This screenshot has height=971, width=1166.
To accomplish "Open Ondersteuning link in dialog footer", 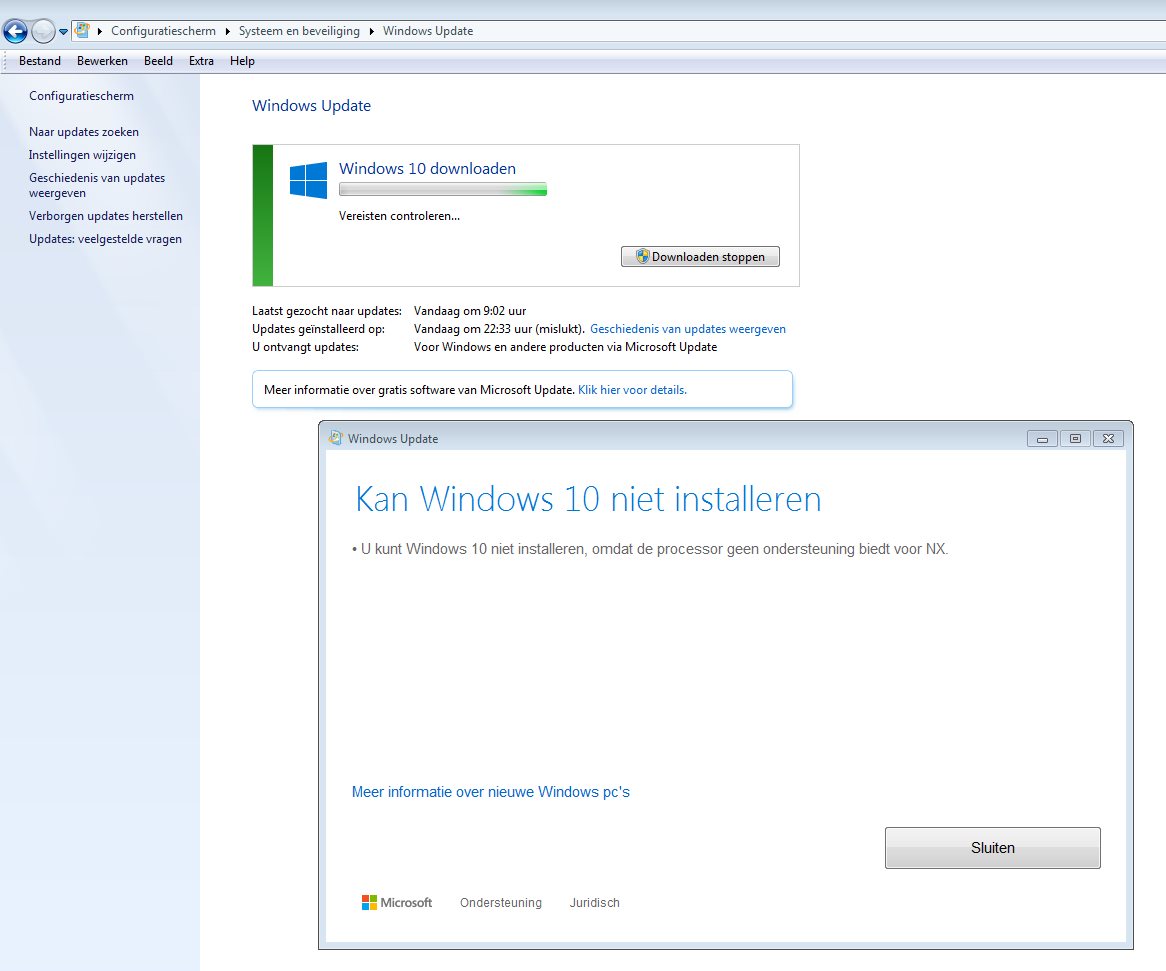I will (x=500, y=903).
